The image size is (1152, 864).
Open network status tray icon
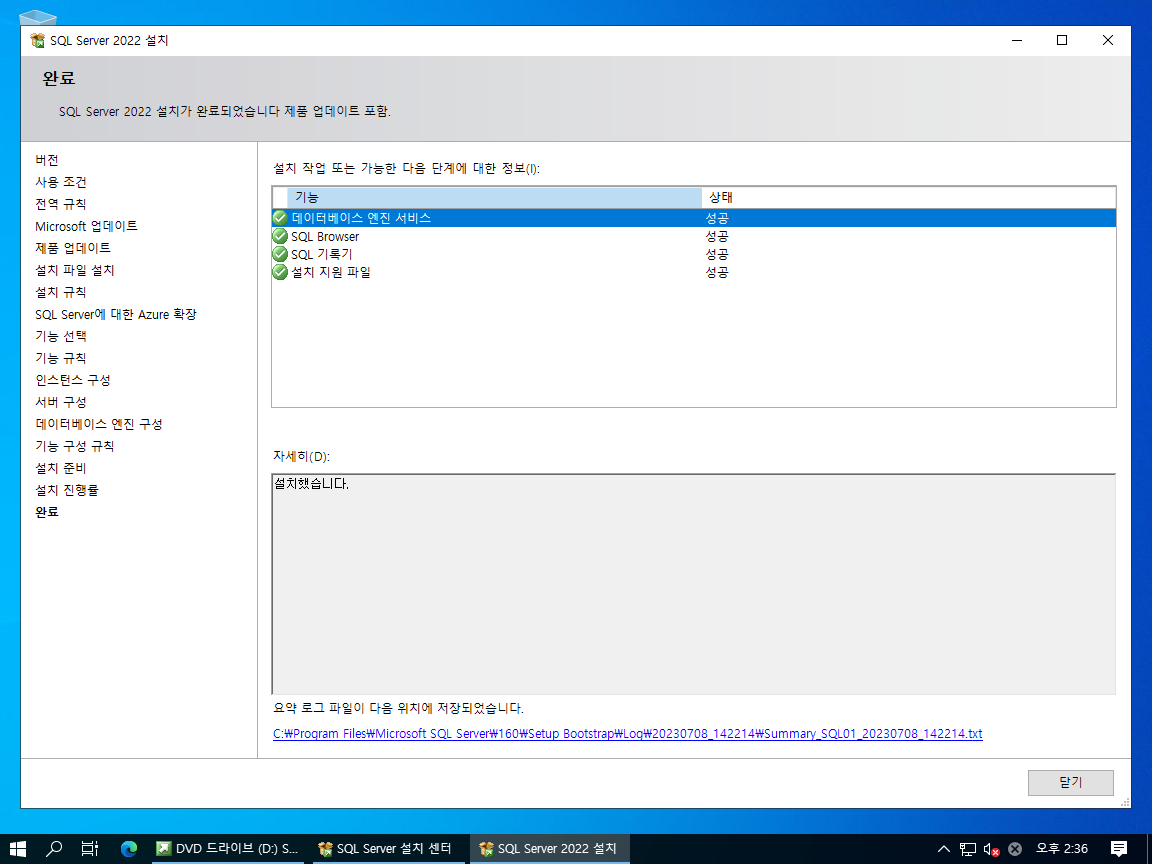pos(968,849)
